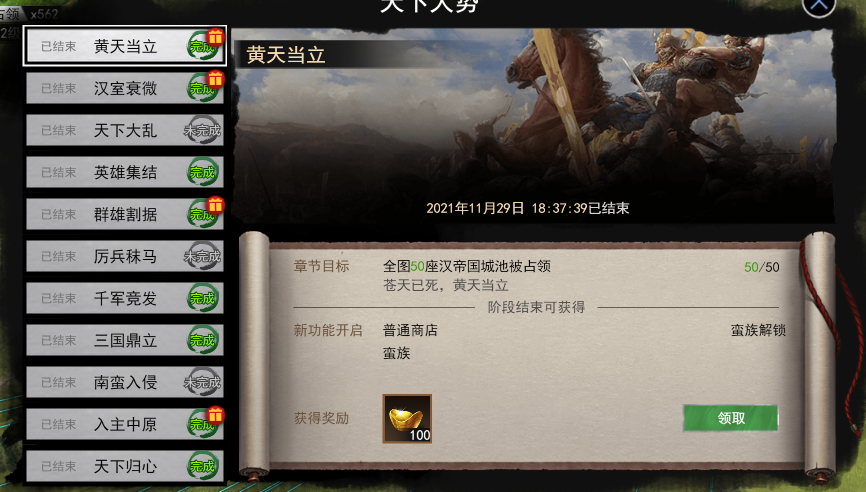The image size is (866, 492).
Task: Click the 蛮族解锁 label
Action: (758, 330)
